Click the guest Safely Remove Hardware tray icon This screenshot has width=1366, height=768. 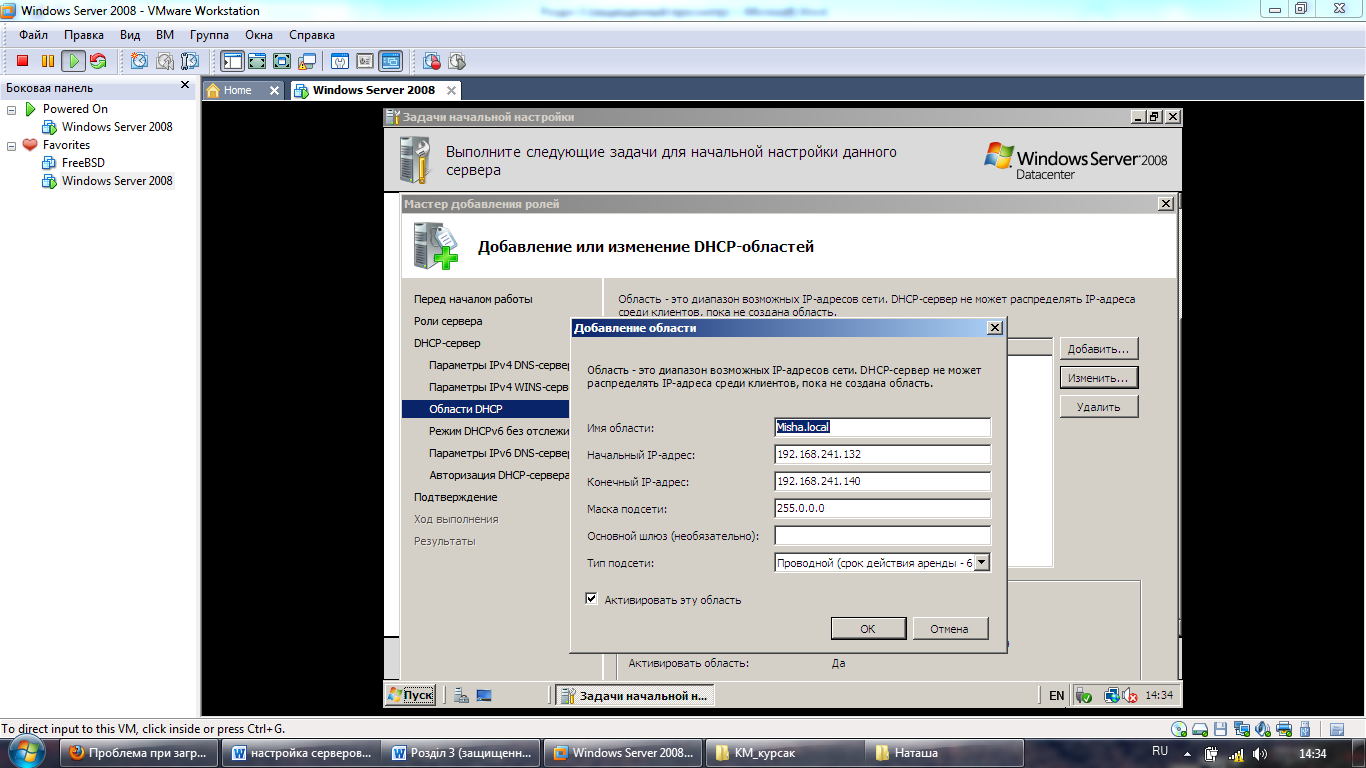point(1085,695)
